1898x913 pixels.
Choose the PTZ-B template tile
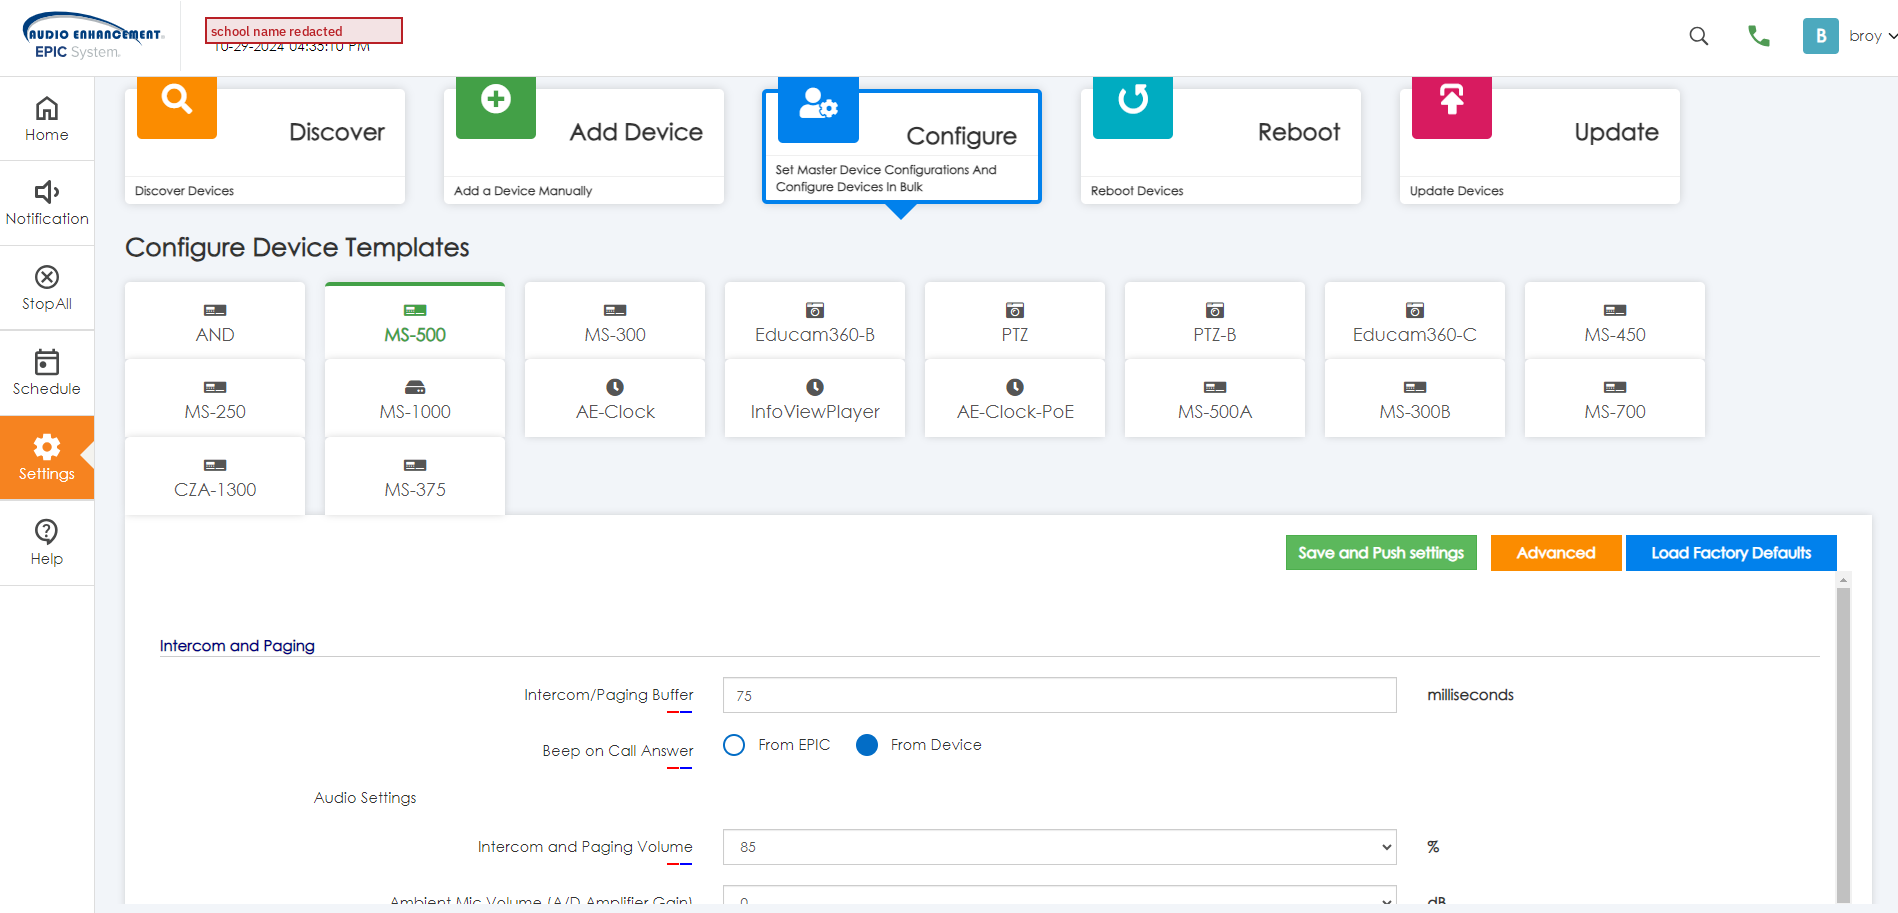tap(1215, 321)
